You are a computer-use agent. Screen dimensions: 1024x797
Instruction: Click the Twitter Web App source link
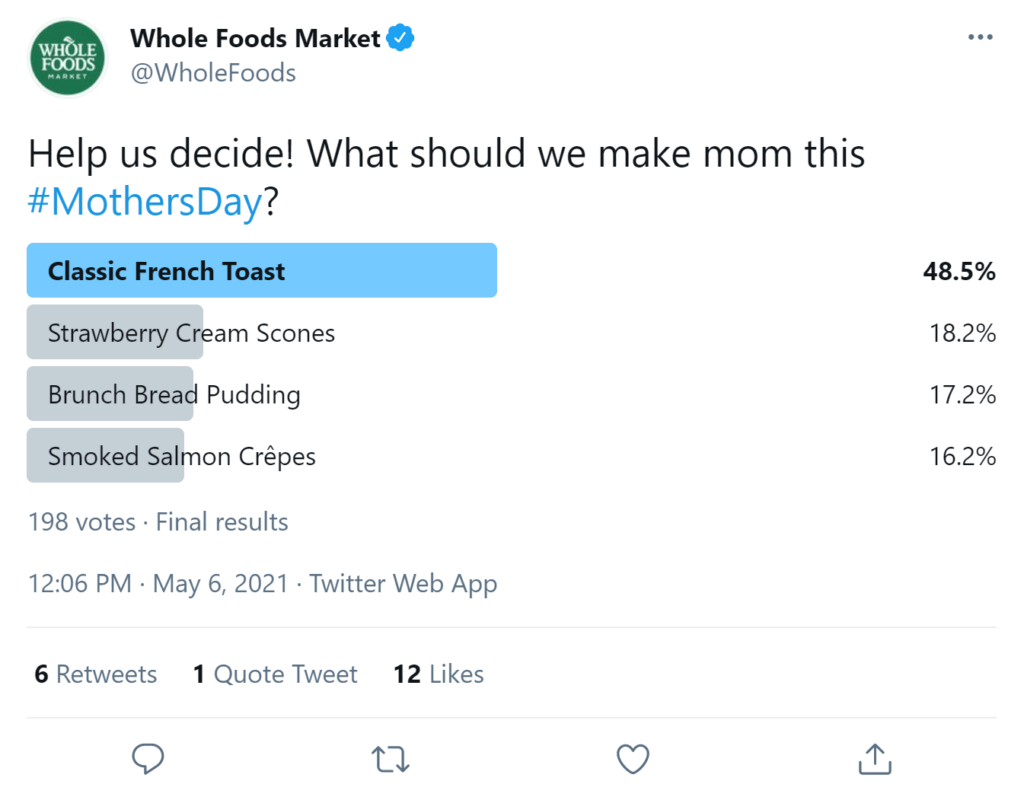[x=403, y=584]
